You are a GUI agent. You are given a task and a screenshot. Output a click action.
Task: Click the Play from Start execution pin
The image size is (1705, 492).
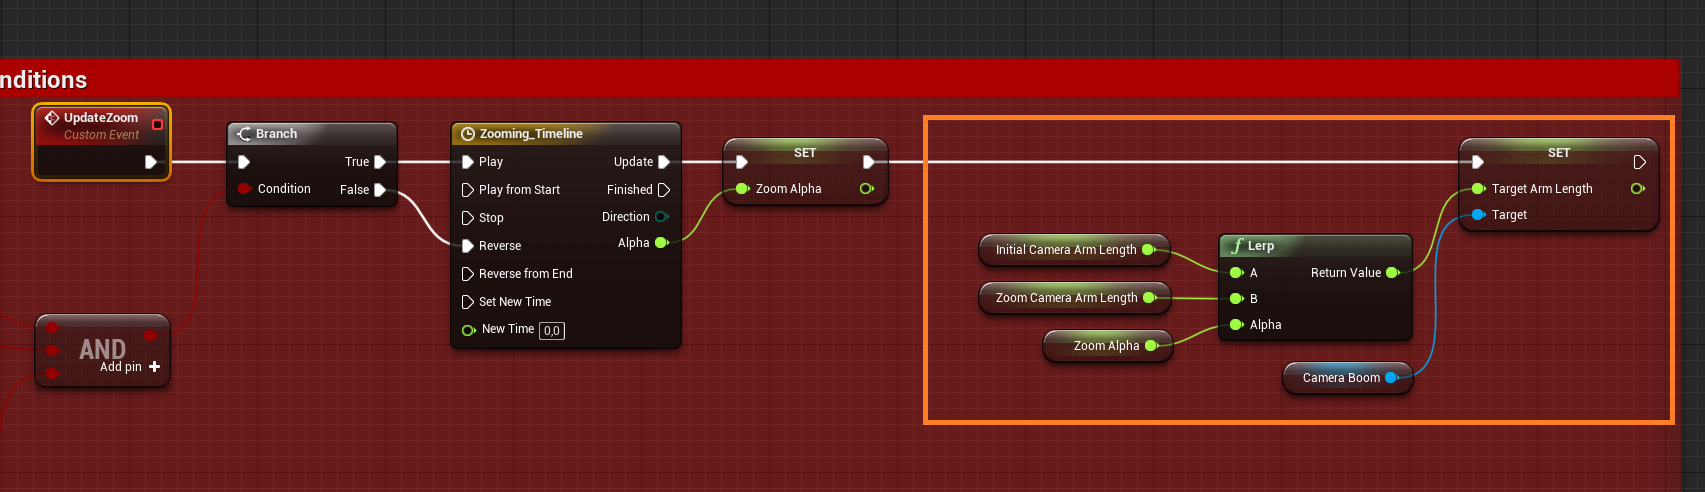(467, 190)
